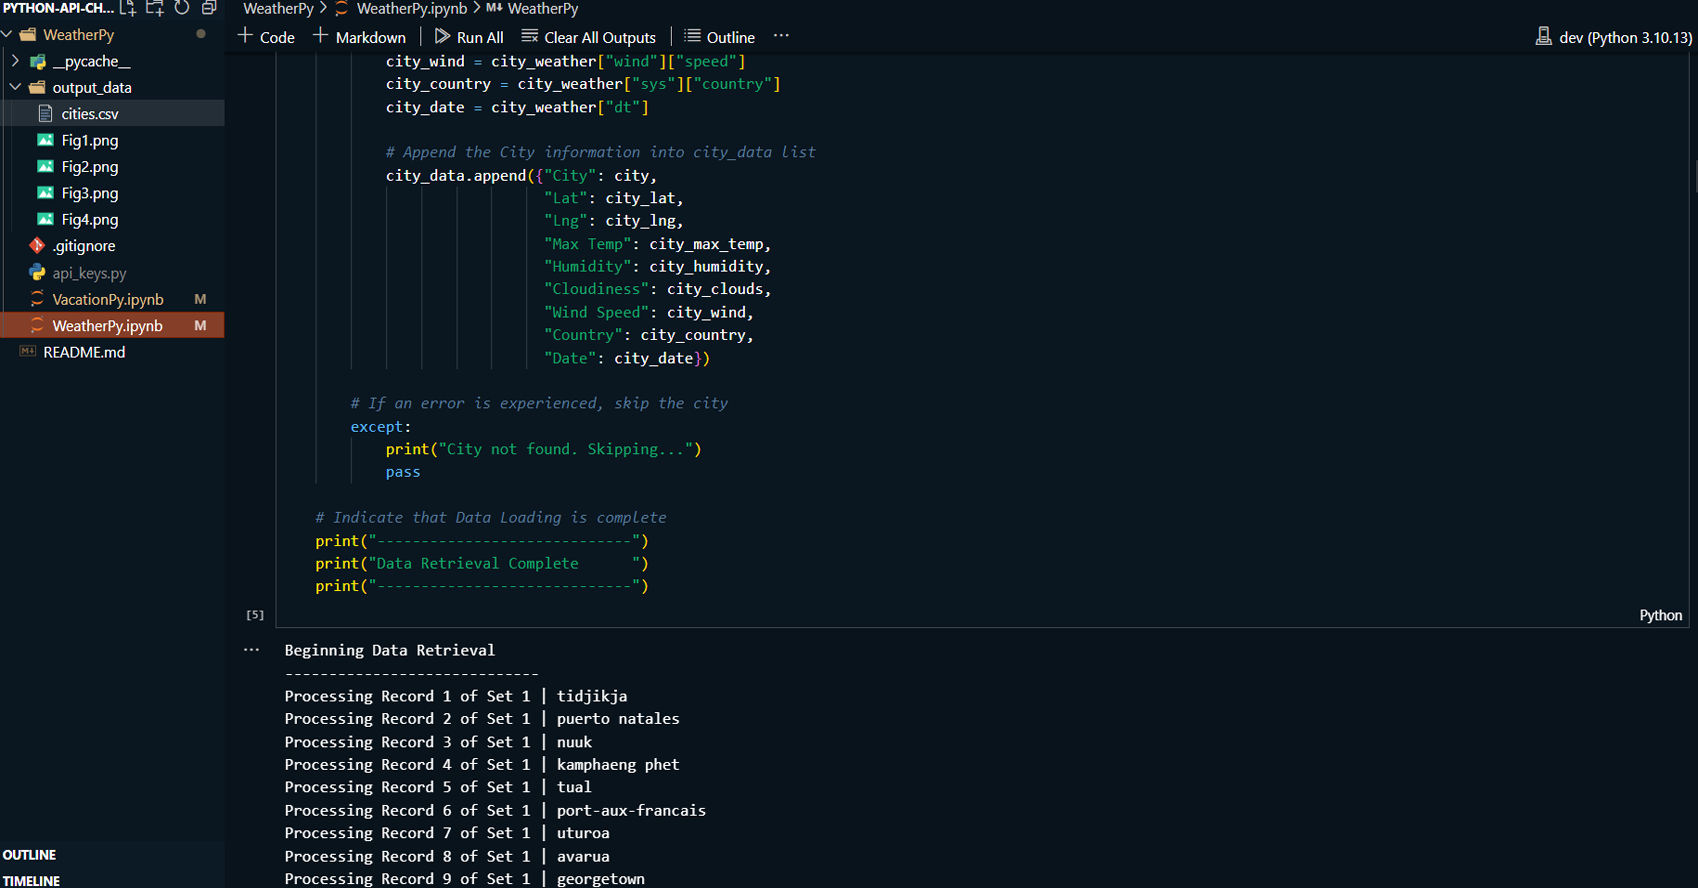The height and width of the screenshot is (888, 1698).
Task: Collapse the output_data folder
Action: (15, 87)
